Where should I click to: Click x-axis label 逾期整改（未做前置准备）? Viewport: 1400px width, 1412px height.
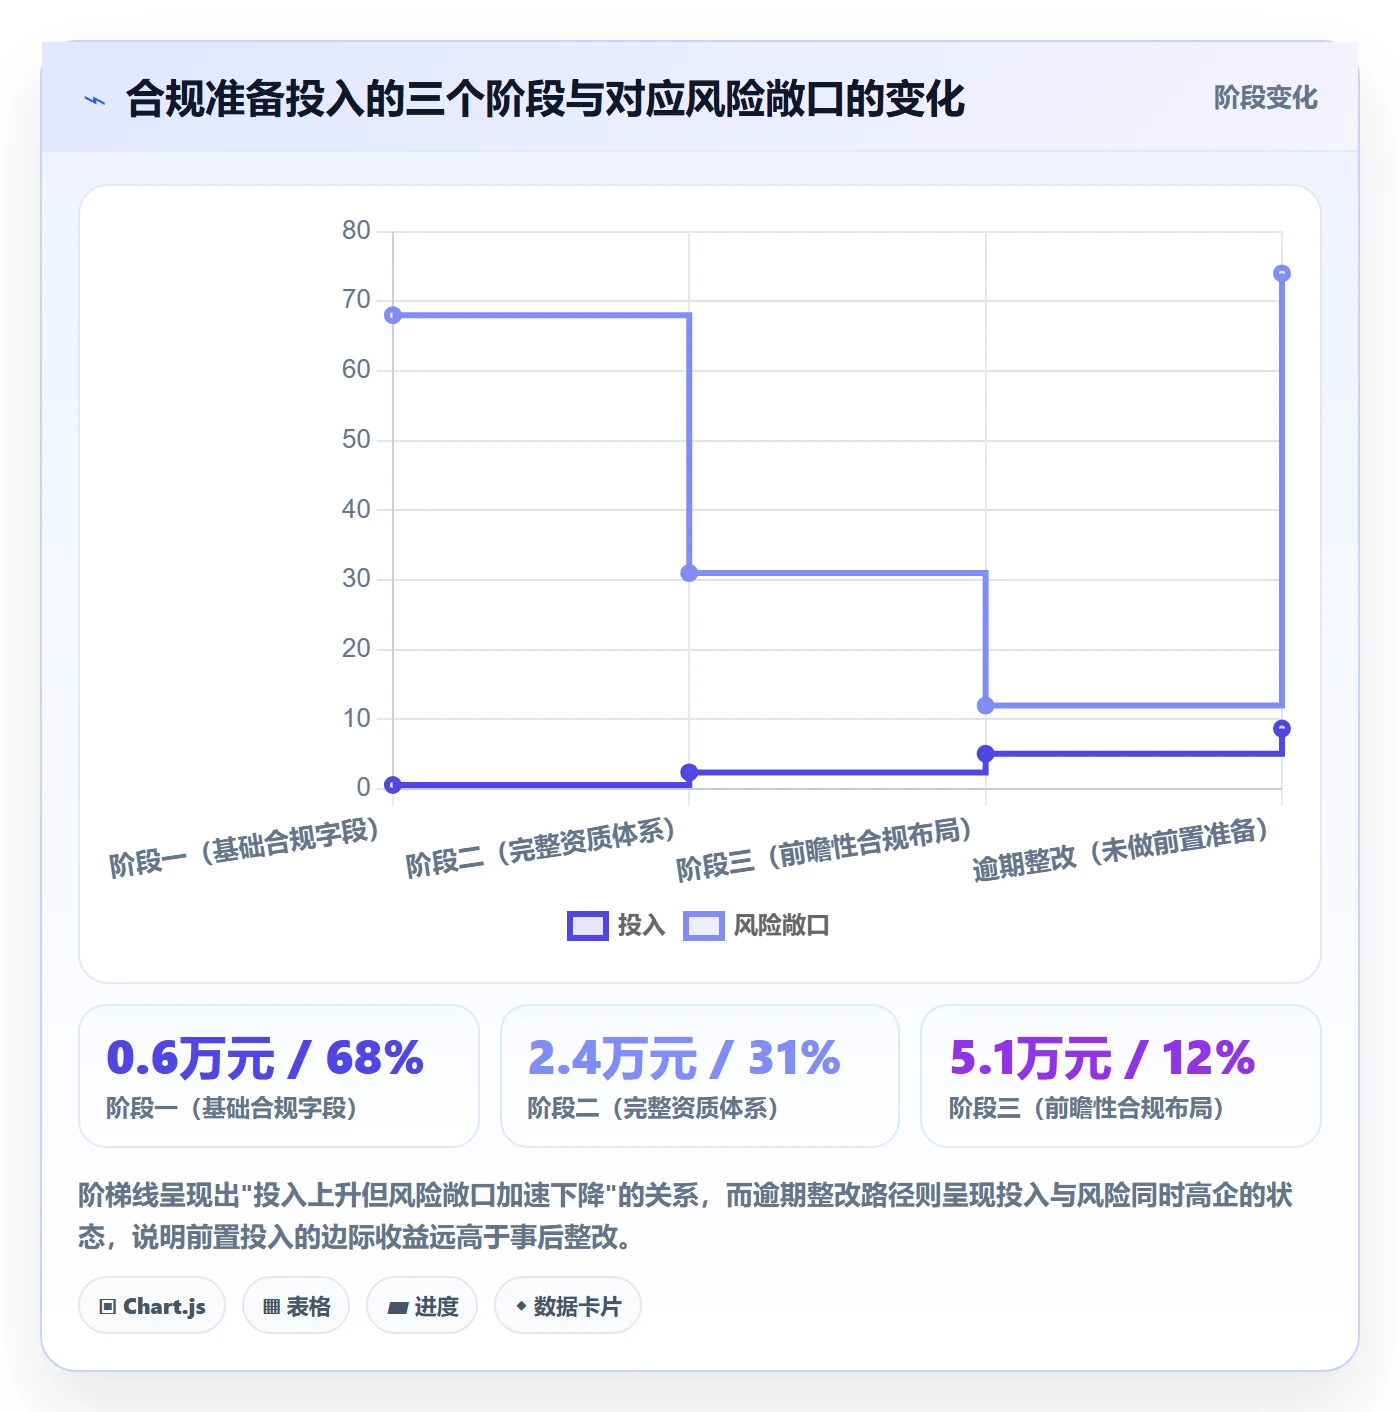[1121, 848]
